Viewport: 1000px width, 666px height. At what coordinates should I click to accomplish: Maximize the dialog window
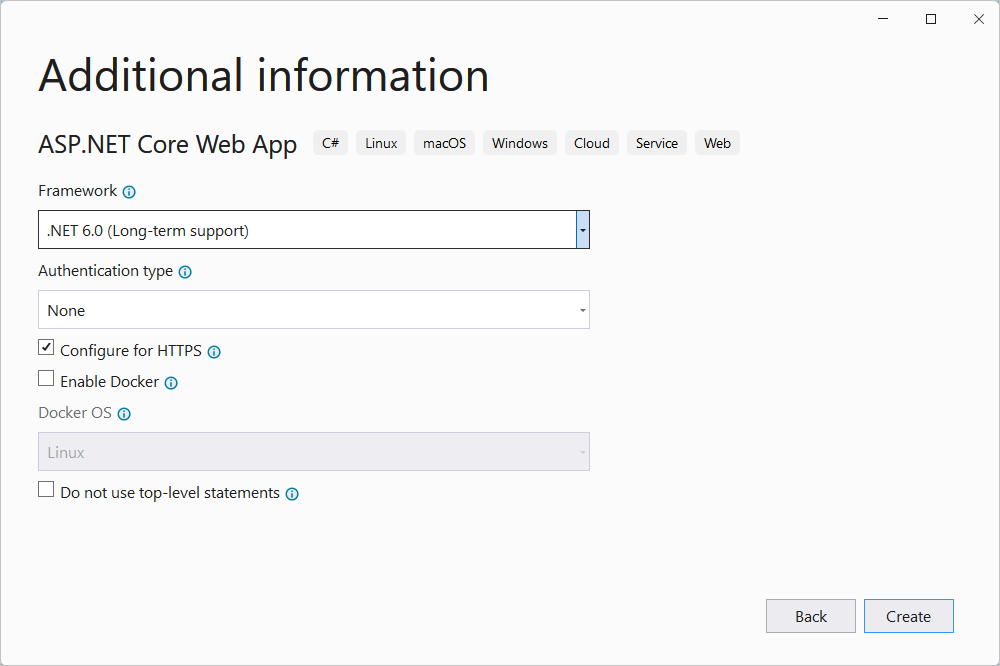point(931,19)
